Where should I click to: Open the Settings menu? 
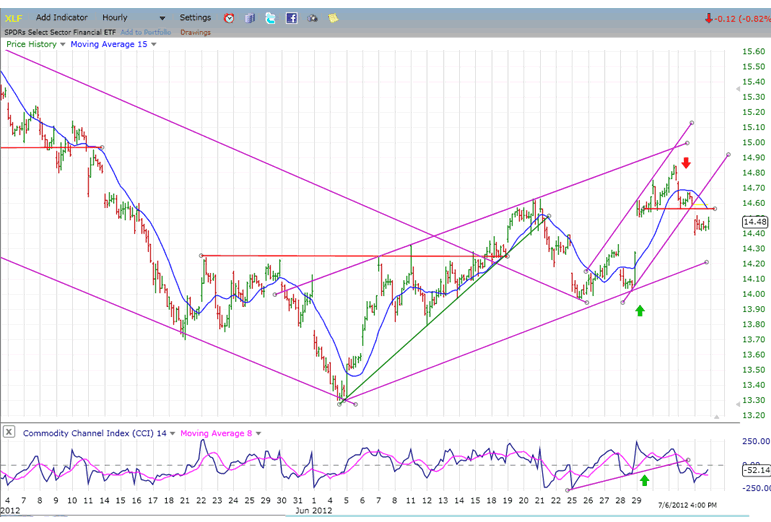[x=195, y=18]
